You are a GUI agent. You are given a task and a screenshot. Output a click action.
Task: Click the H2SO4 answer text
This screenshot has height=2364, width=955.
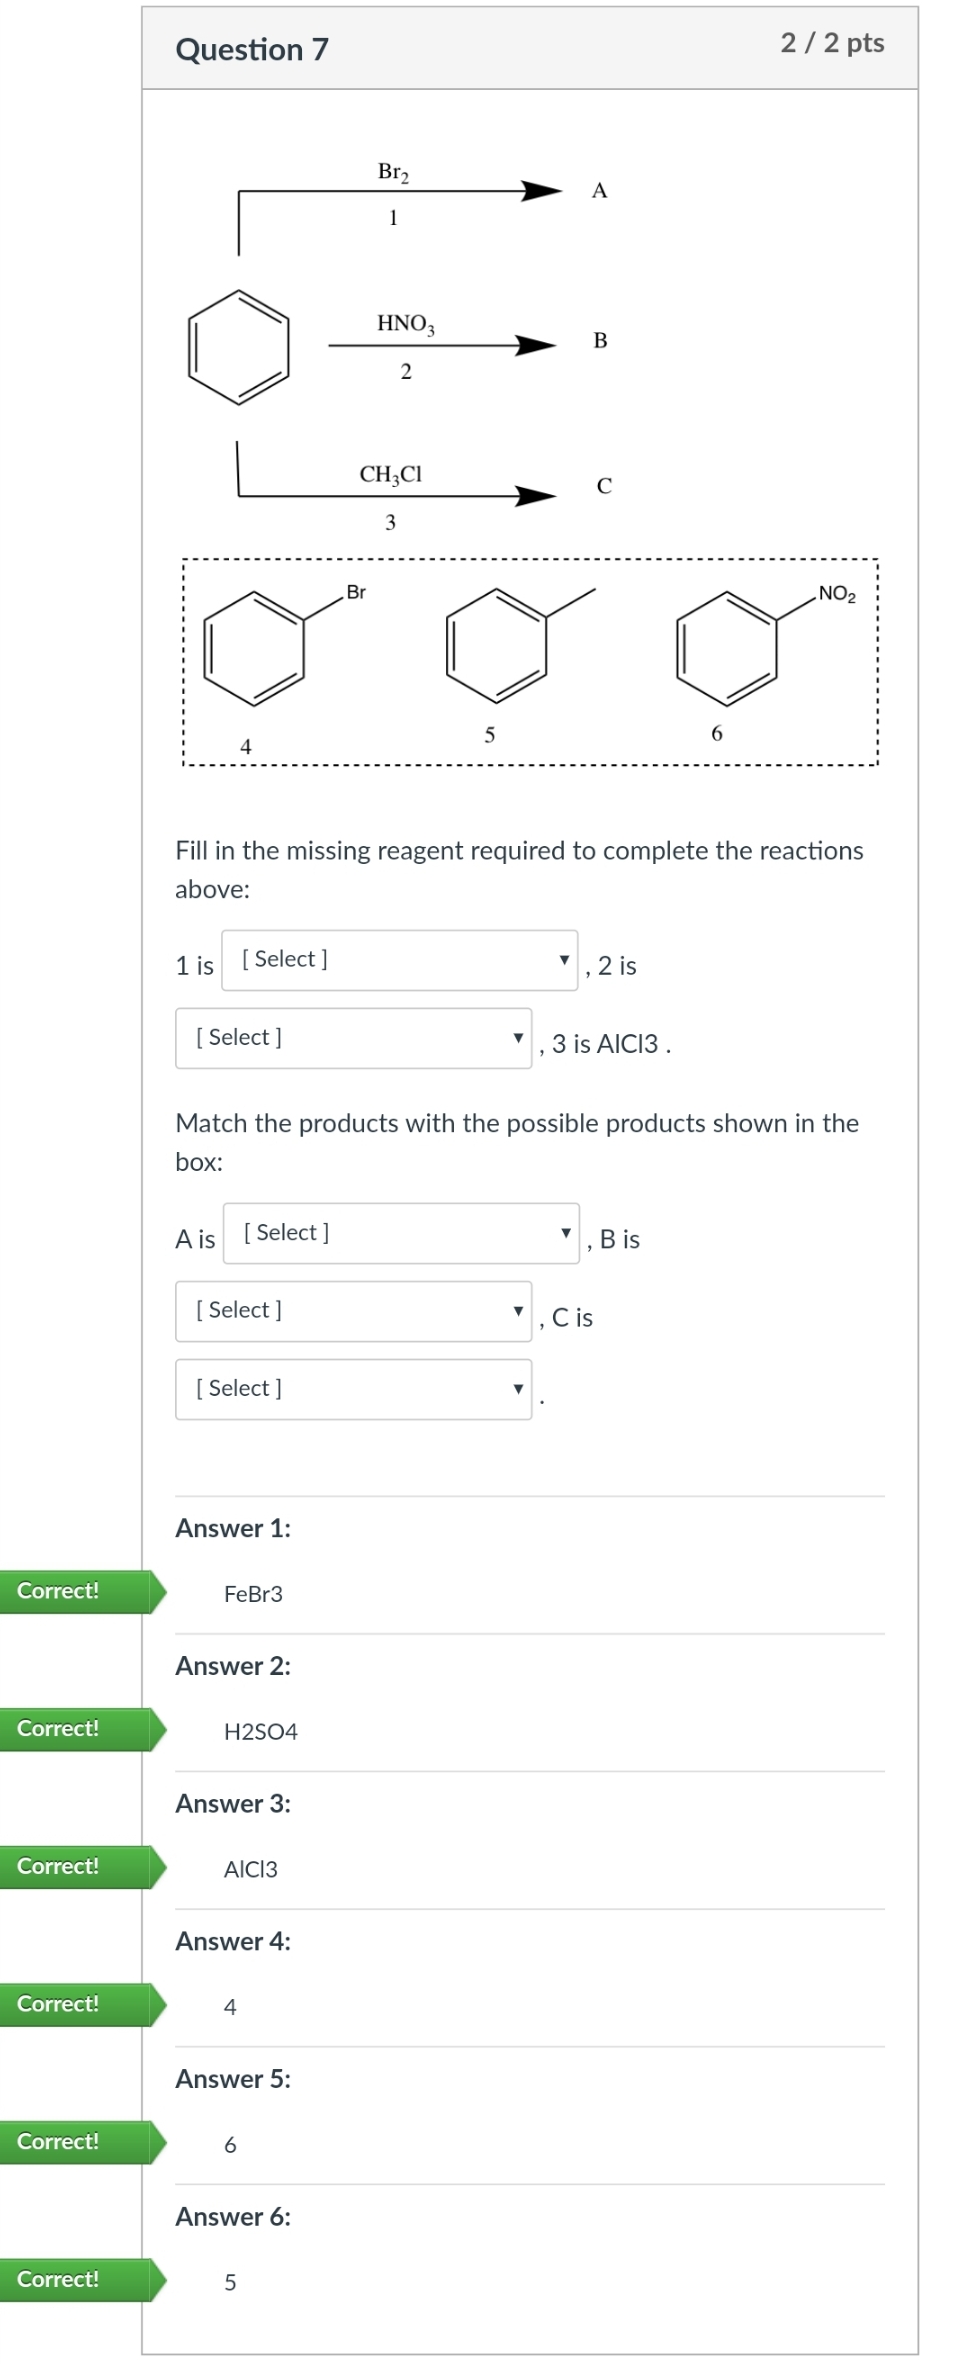pos(260,1732)
